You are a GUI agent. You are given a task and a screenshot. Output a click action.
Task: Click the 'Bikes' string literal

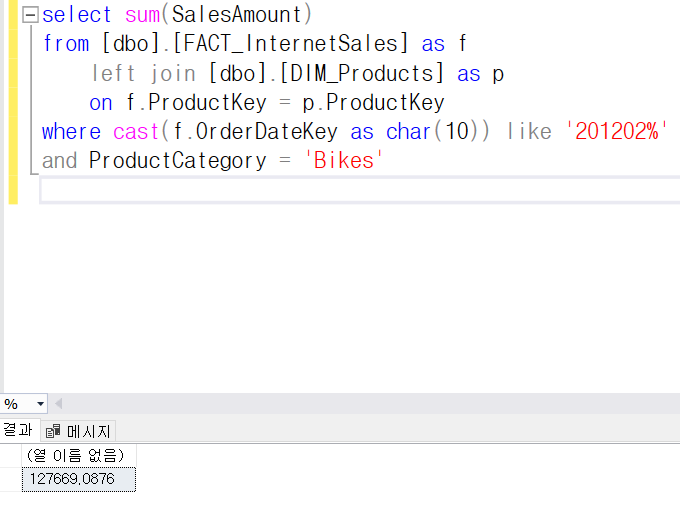pyautogui.click(x=343, y=160)
